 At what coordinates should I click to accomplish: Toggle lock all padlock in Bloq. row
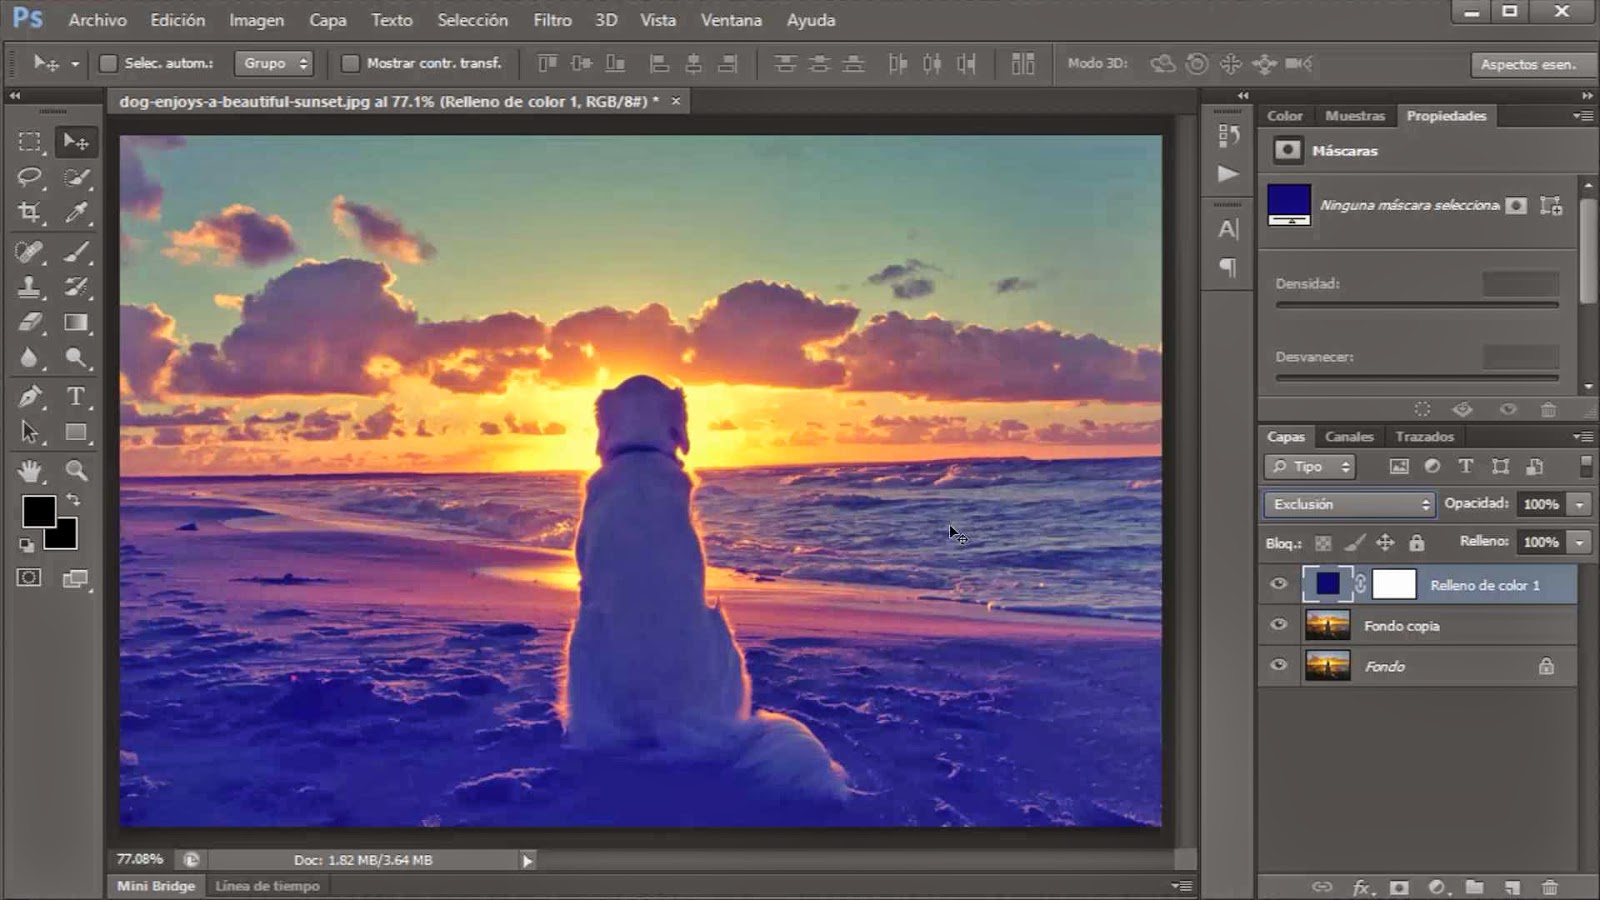pos(1417,543)
